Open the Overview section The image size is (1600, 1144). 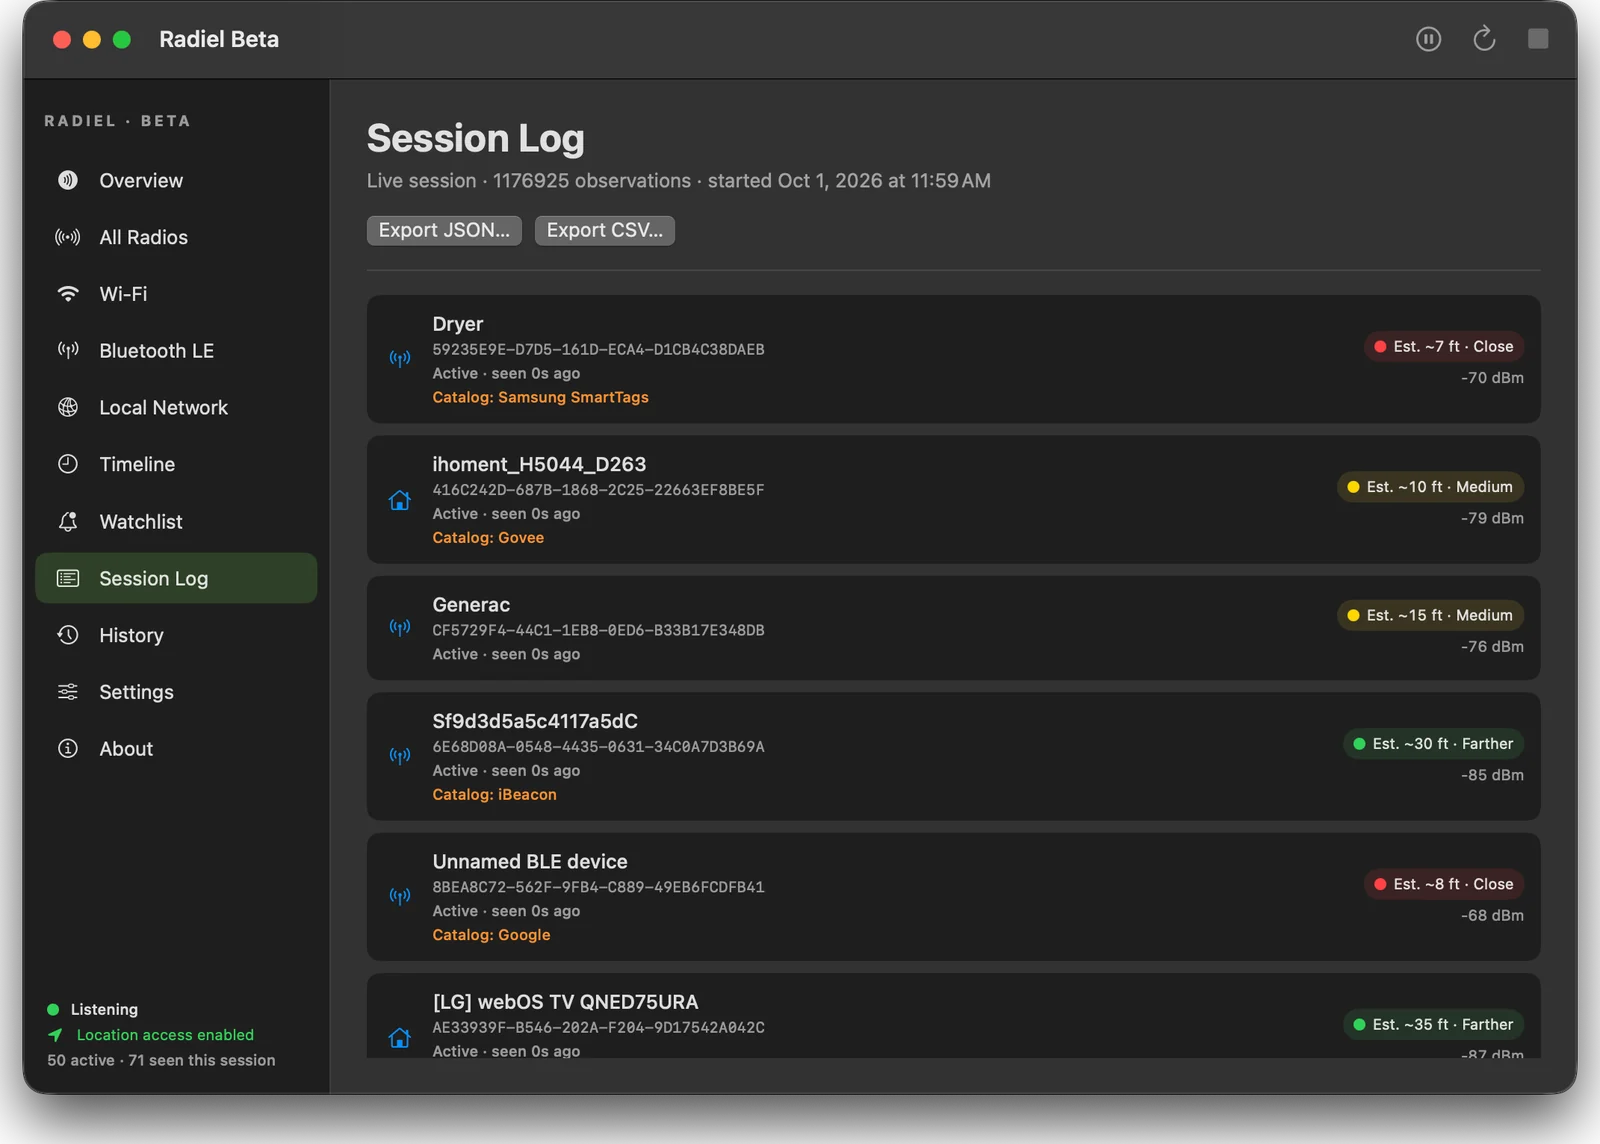tap(176, 180)
